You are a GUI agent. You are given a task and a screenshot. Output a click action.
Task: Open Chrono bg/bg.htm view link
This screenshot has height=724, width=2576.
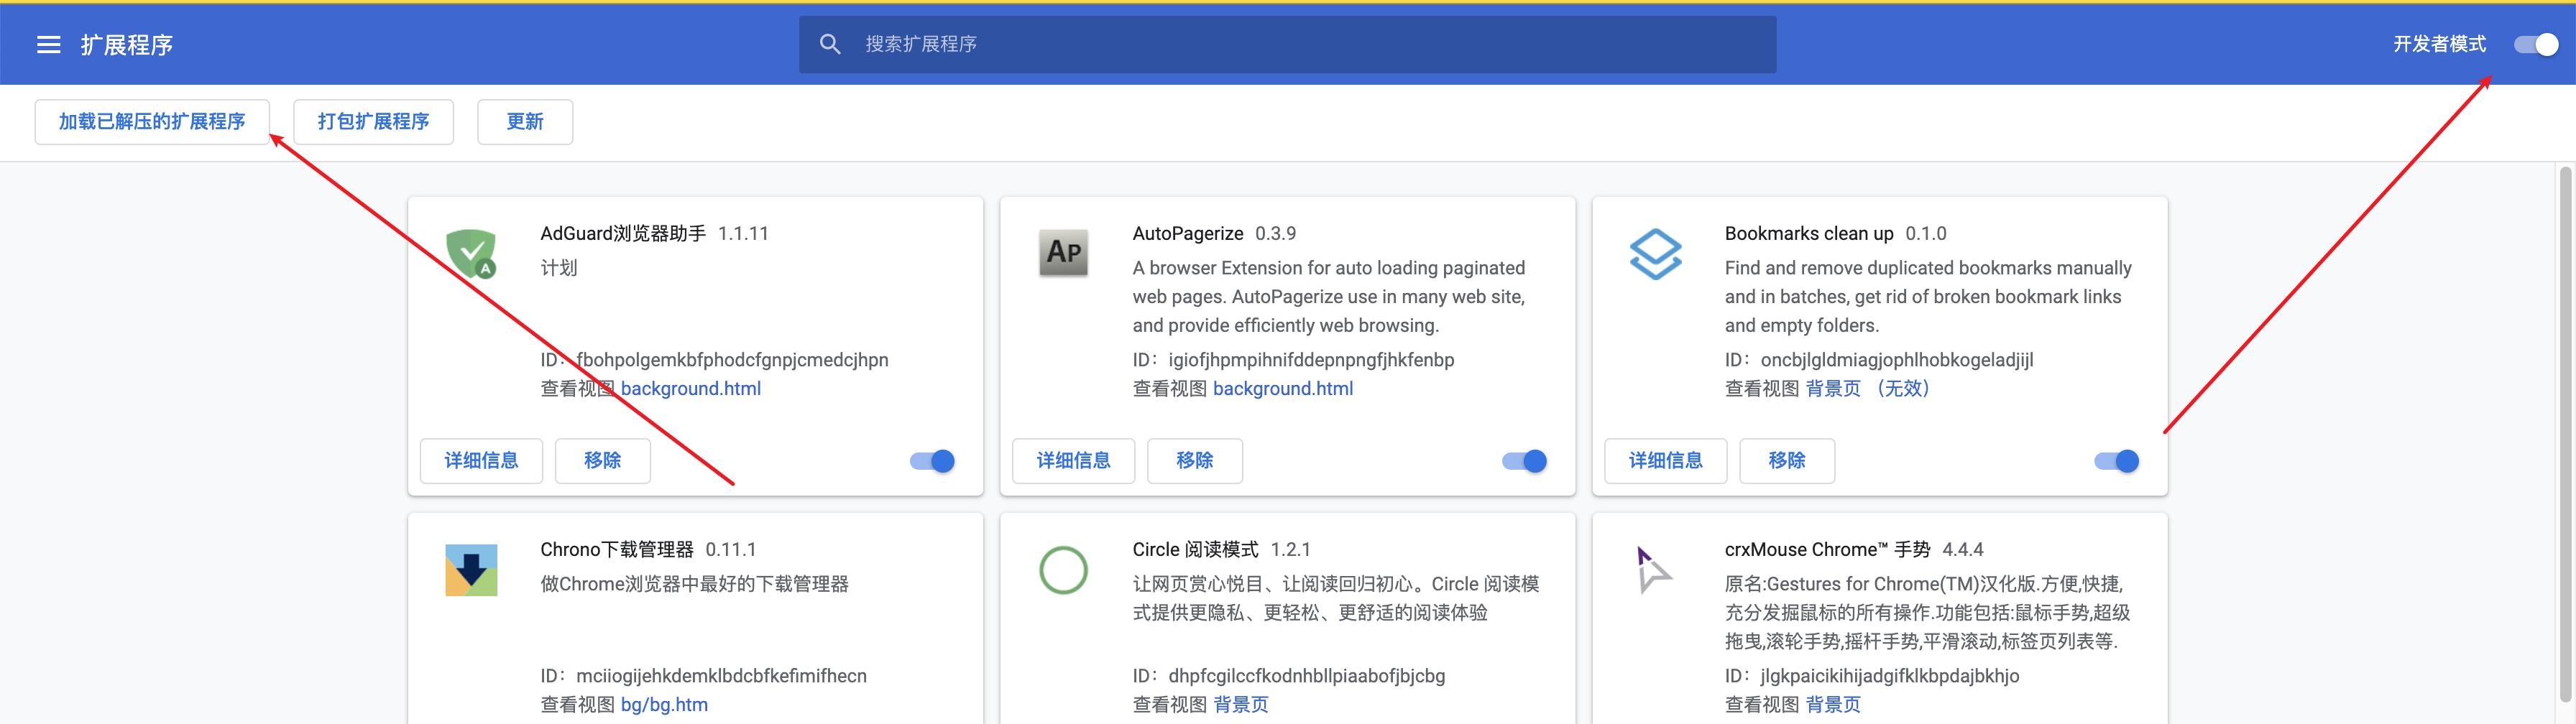[x=664, y=705]
